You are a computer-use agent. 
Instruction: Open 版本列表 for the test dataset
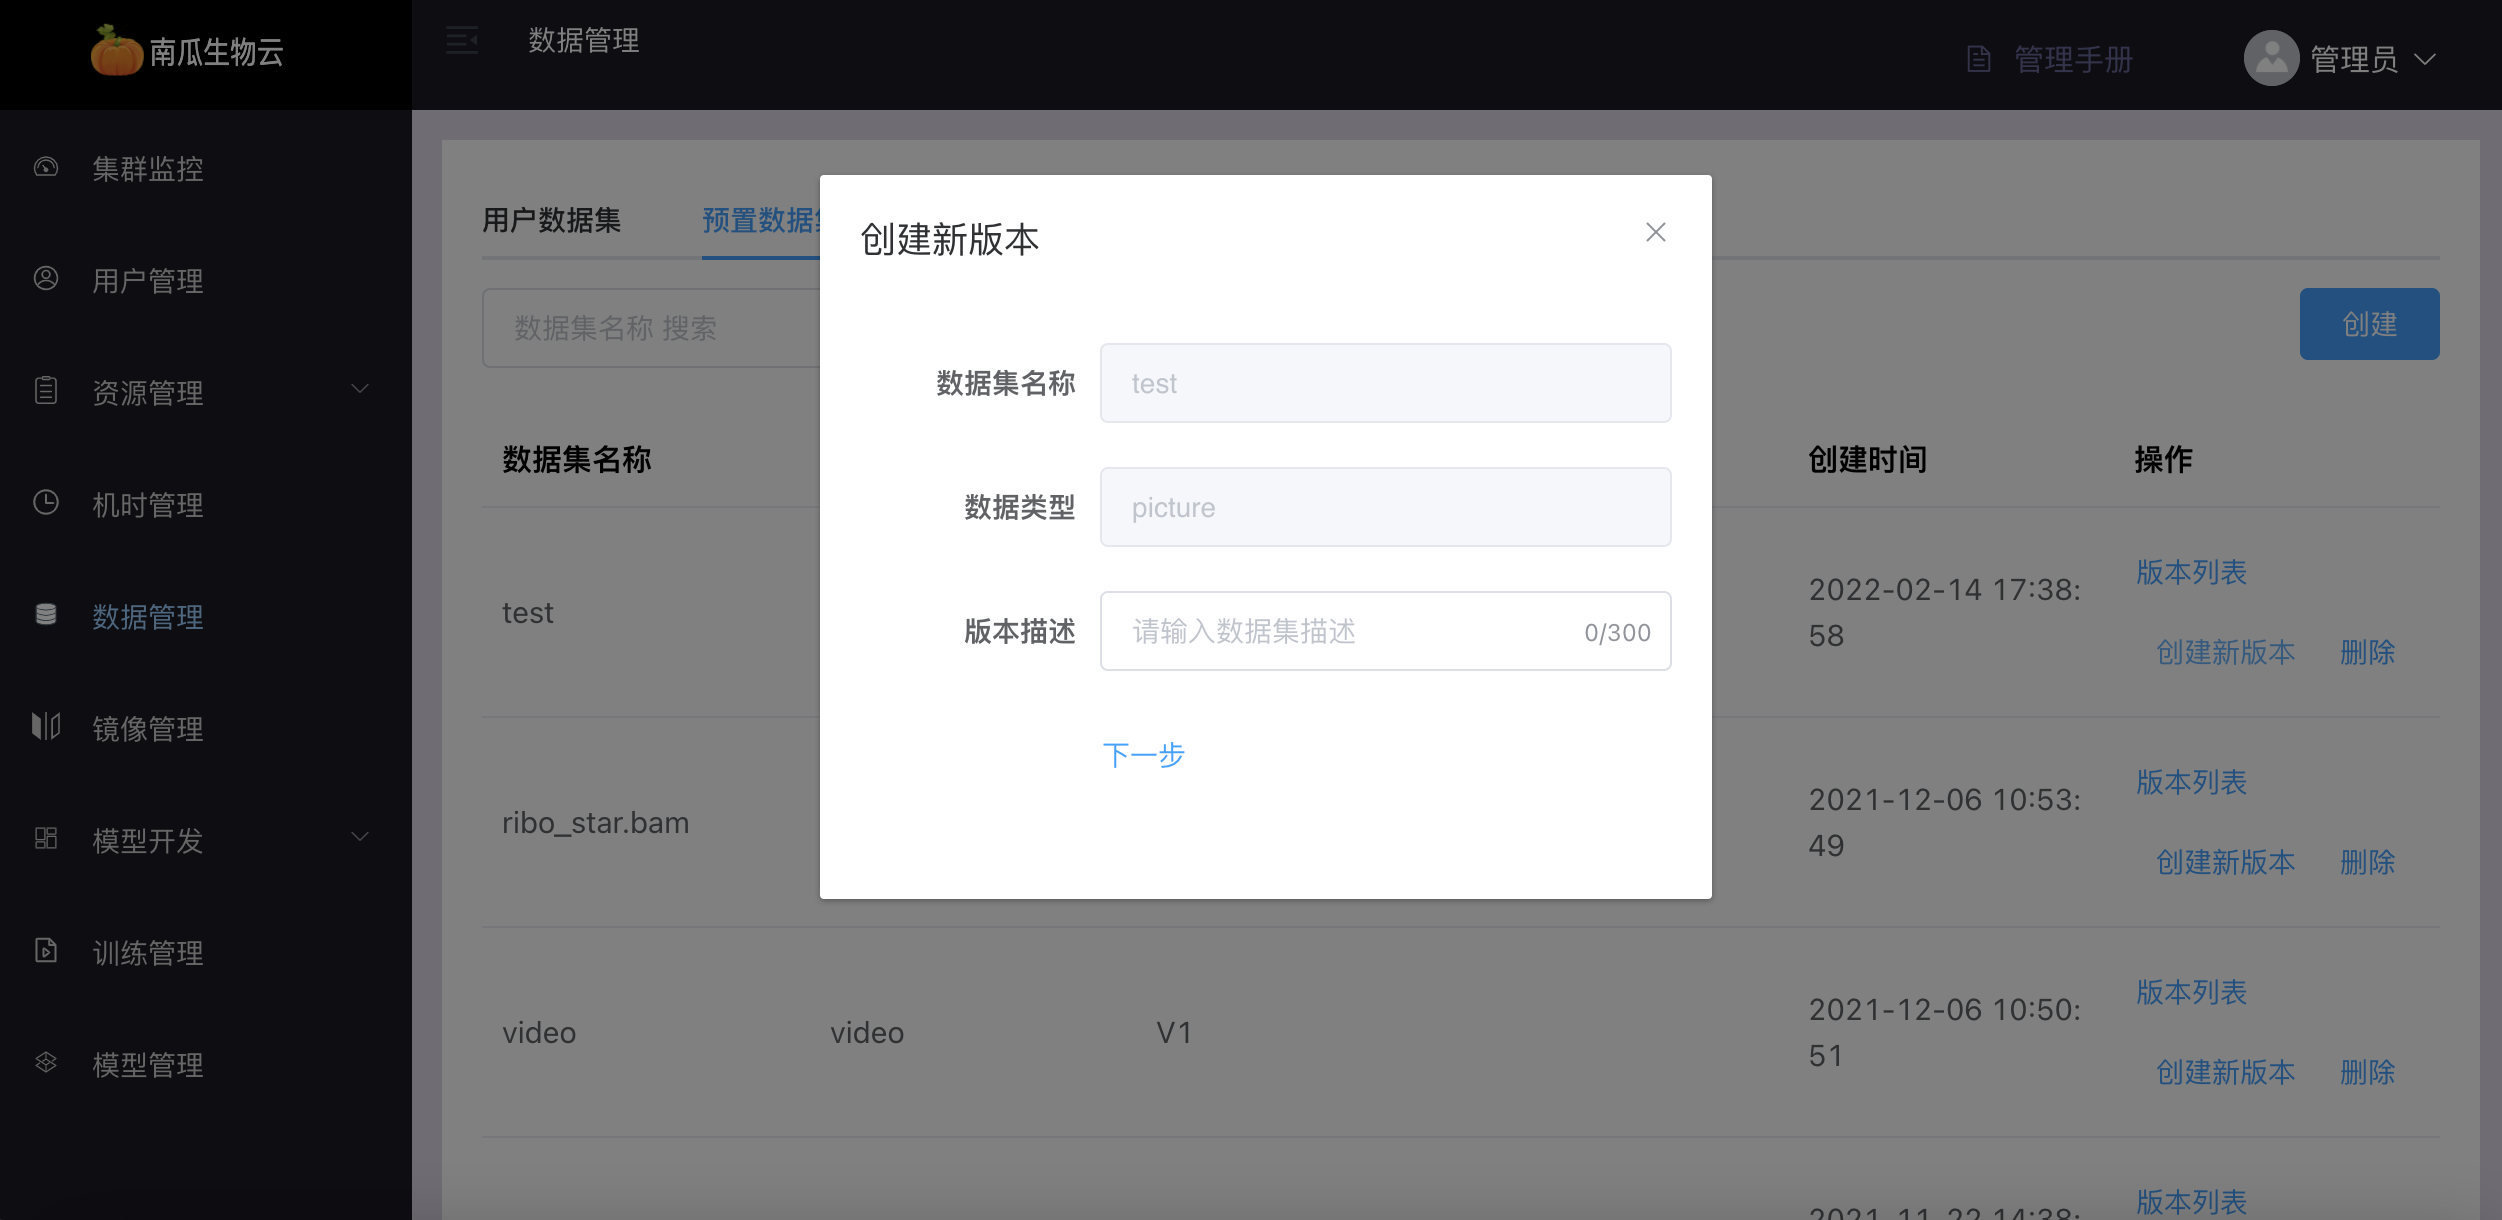(2191, 572)
